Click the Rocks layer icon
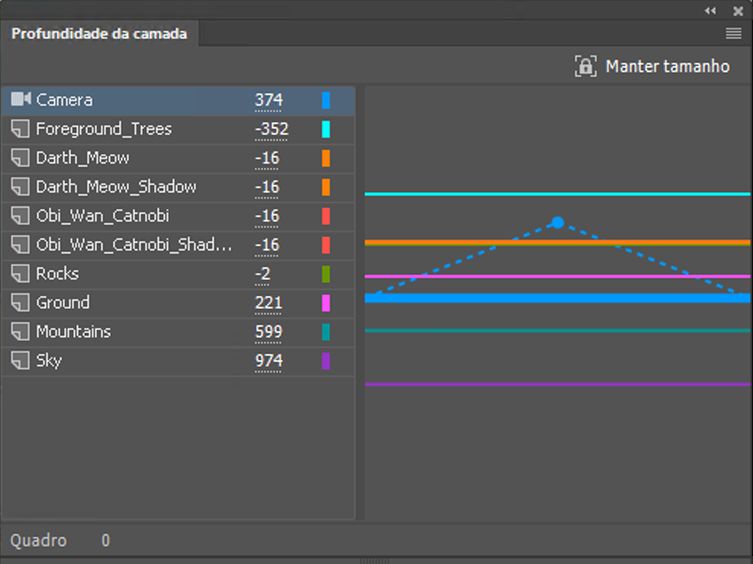 point(20,274)
